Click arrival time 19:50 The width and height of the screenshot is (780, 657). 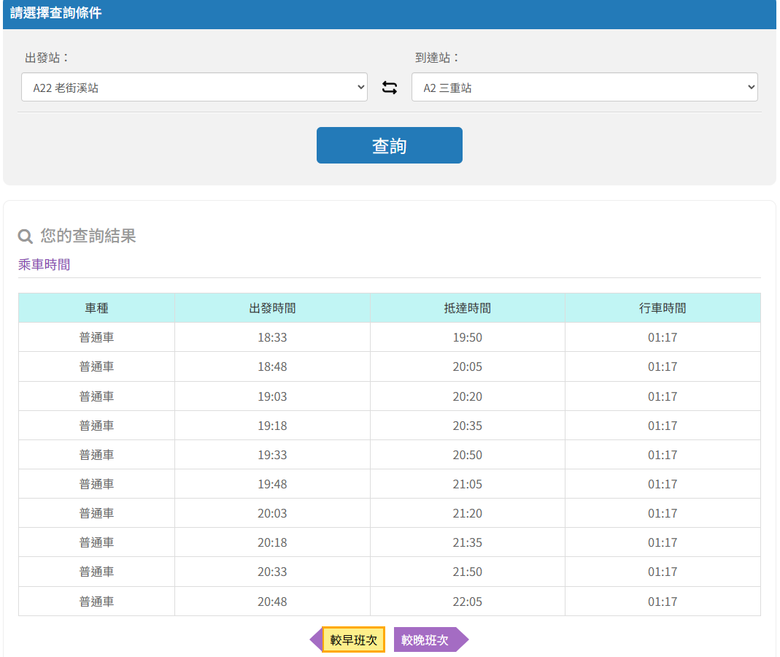coord(467,338)
